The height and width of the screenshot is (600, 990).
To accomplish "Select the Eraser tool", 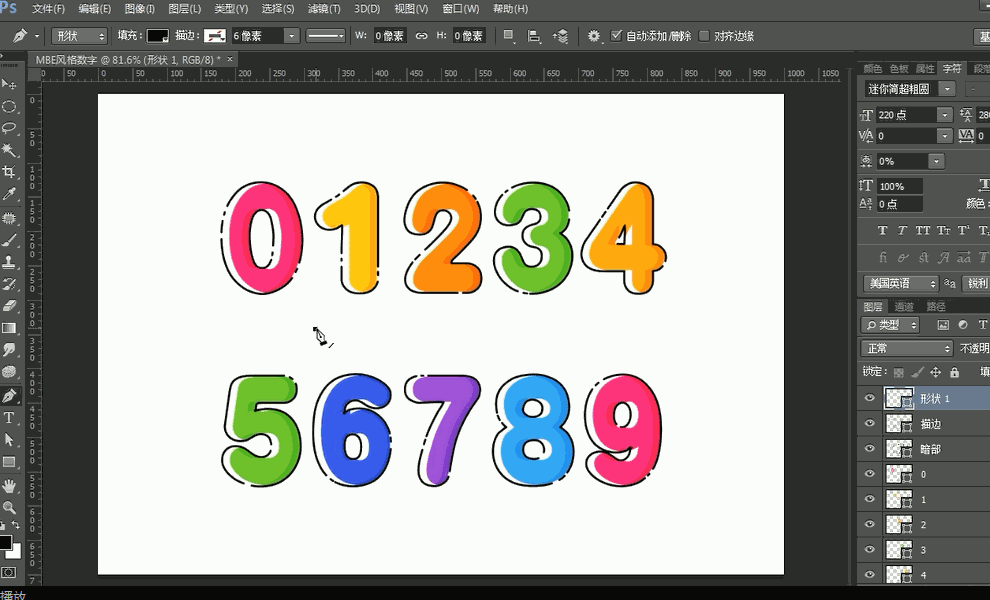I will (x=9, y=306).
